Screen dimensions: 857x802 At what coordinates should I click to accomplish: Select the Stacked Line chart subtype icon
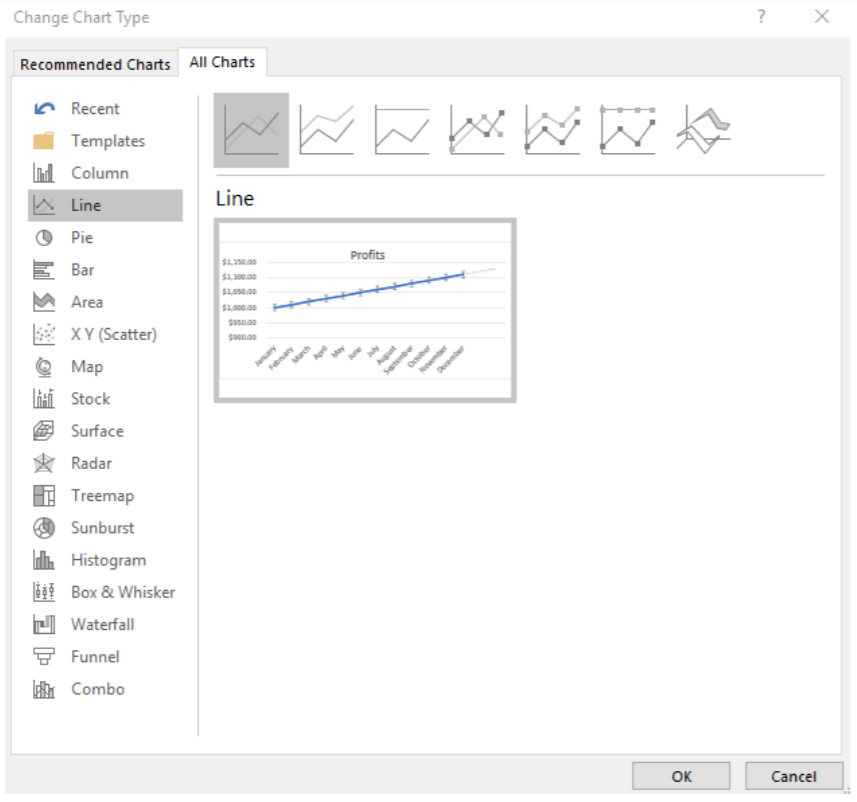point(327,130)
